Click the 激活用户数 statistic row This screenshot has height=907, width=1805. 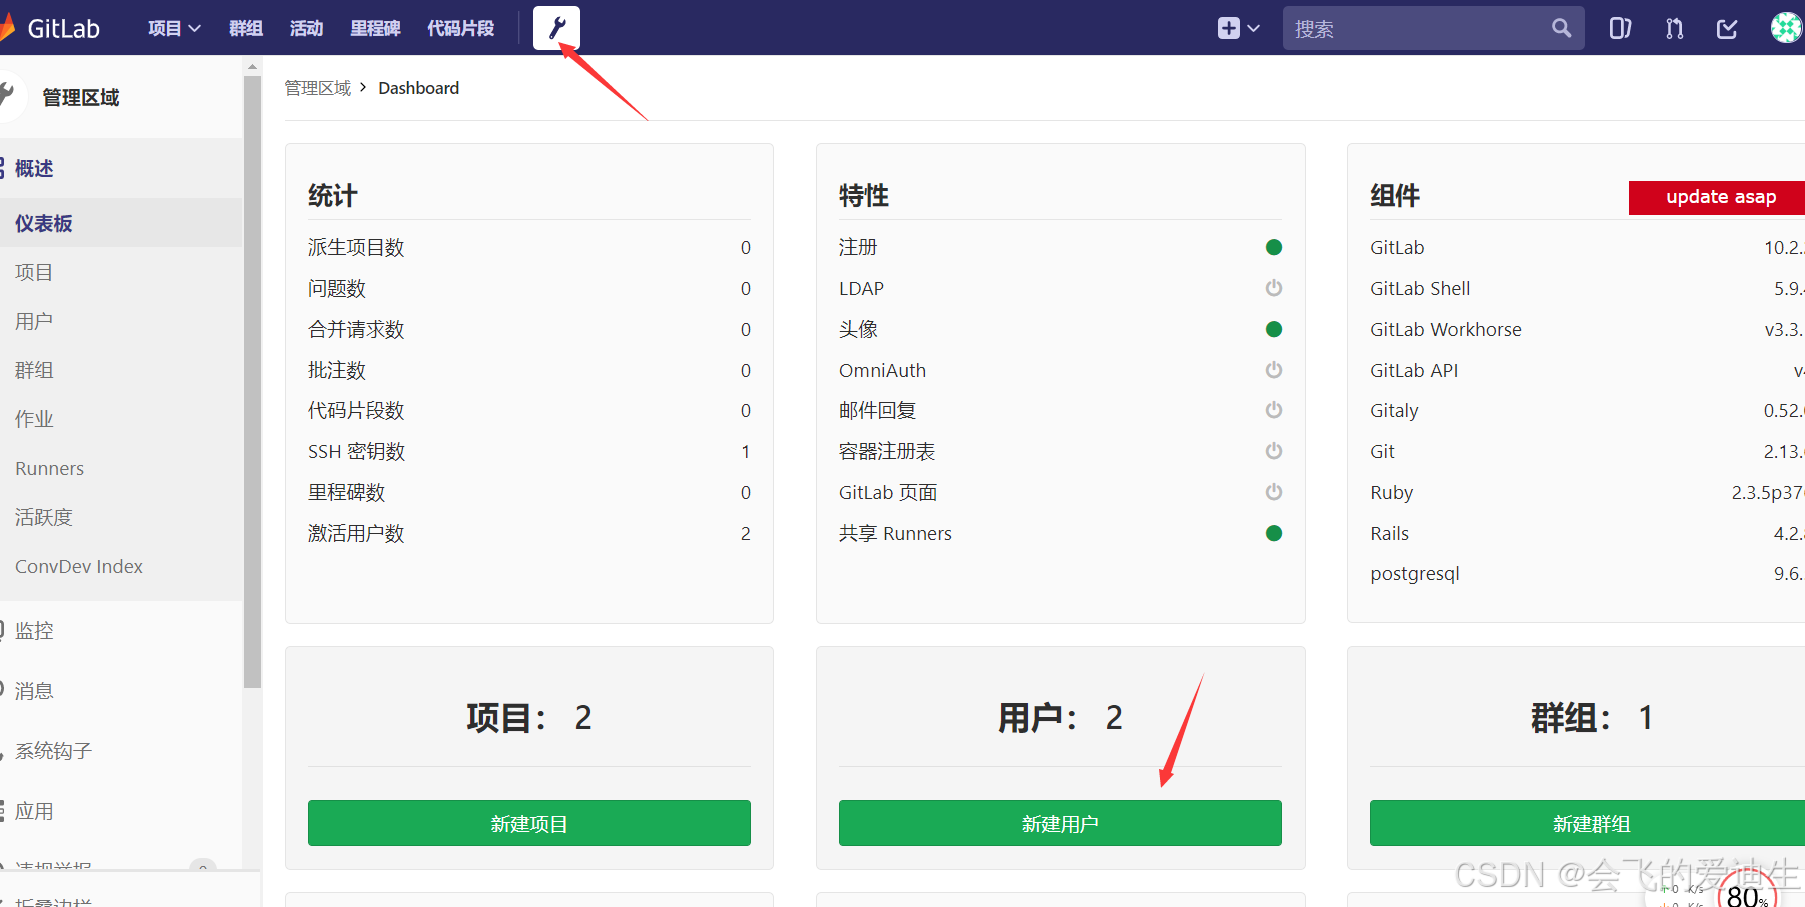click(529, 533)
